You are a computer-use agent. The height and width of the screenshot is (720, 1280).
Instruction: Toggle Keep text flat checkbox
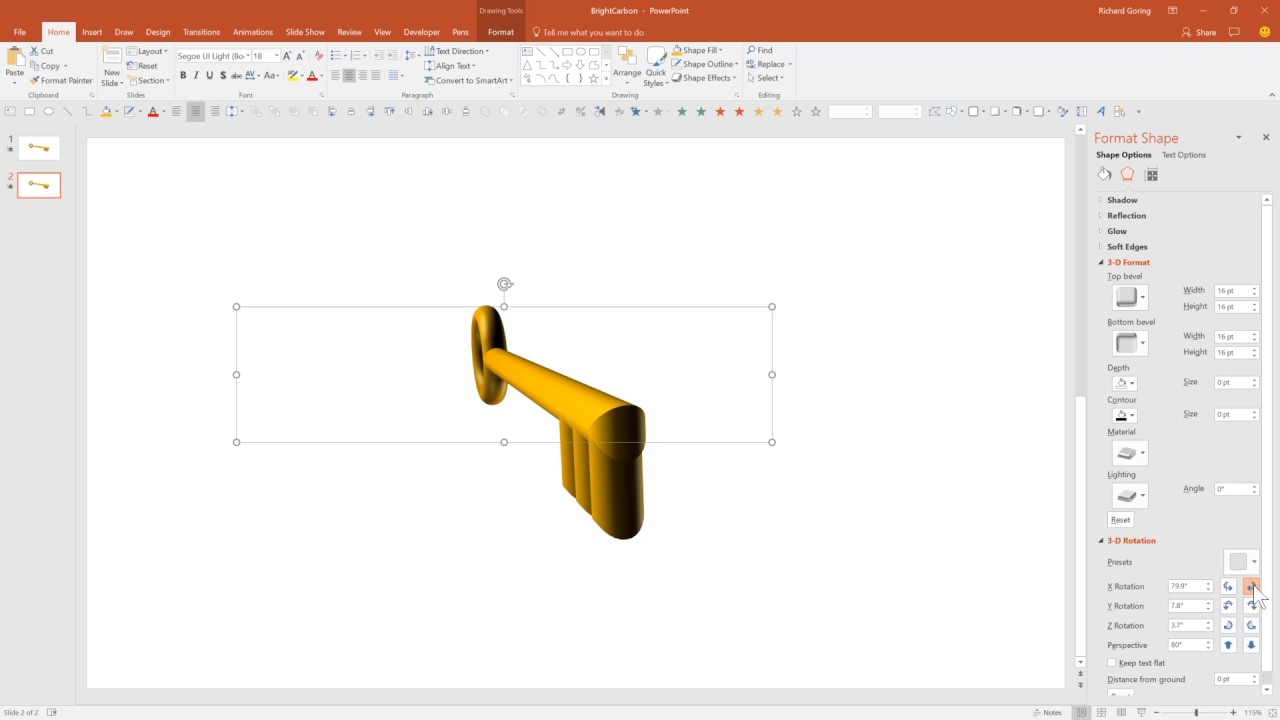1112,663
